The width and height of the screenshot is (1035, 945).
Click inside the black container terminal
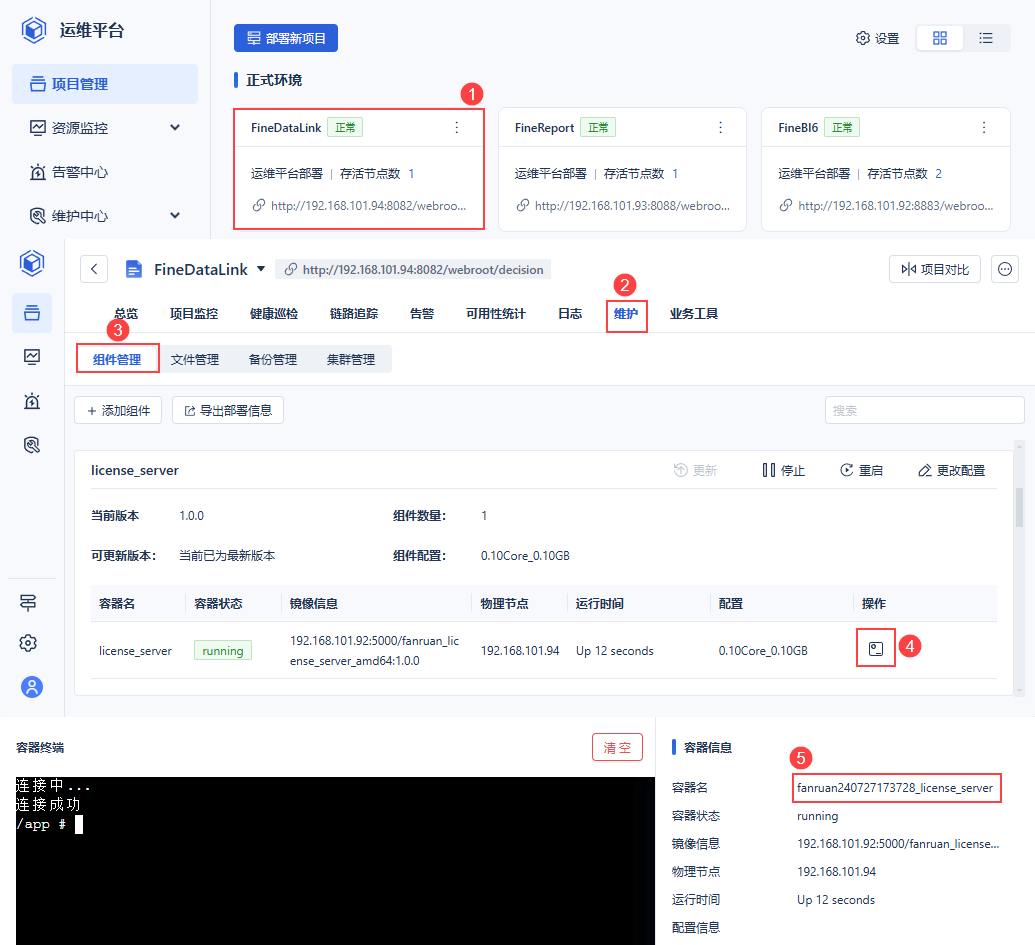pyautogui.click(x=335, y=861)
